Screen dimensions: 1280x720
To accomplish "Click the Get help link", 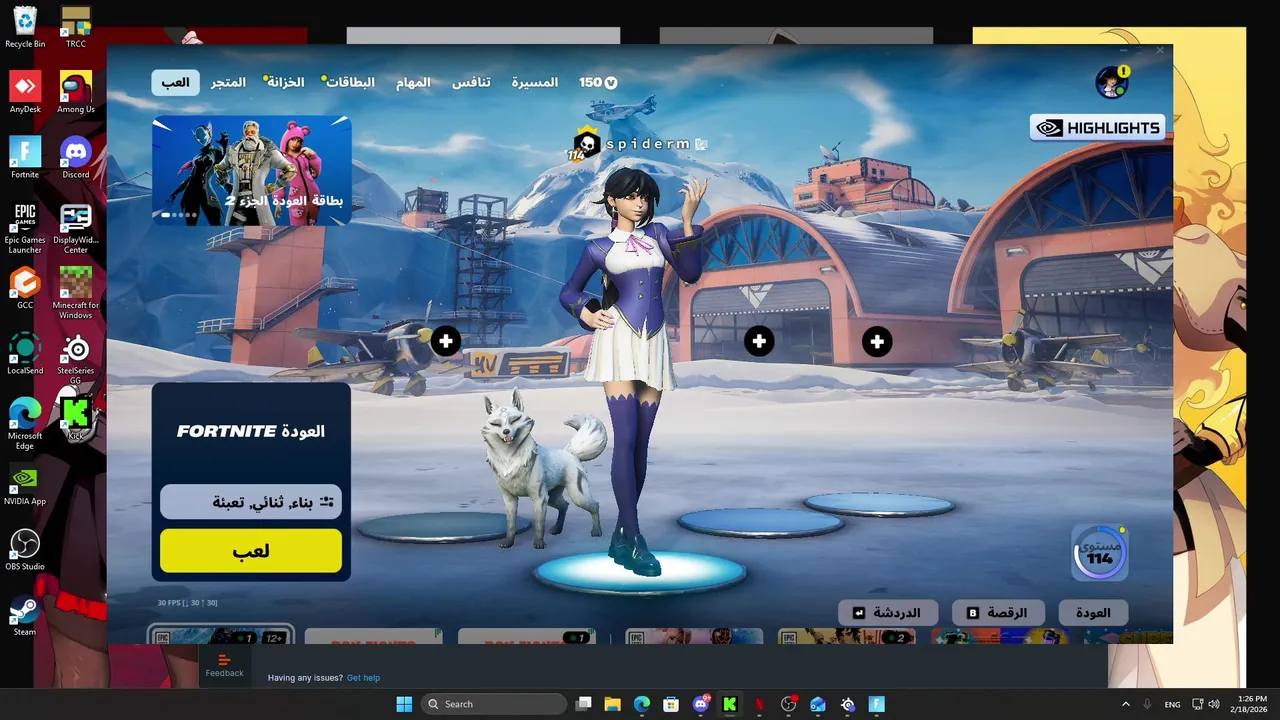I will (363, 678).
